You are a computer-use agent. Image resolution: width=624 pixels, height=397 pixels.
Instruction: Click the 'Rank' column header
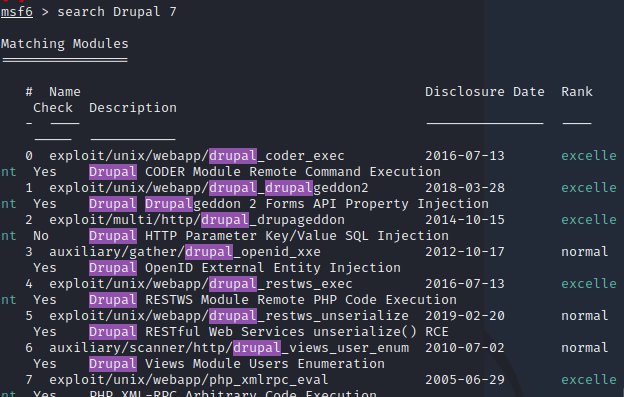[577, 92]
